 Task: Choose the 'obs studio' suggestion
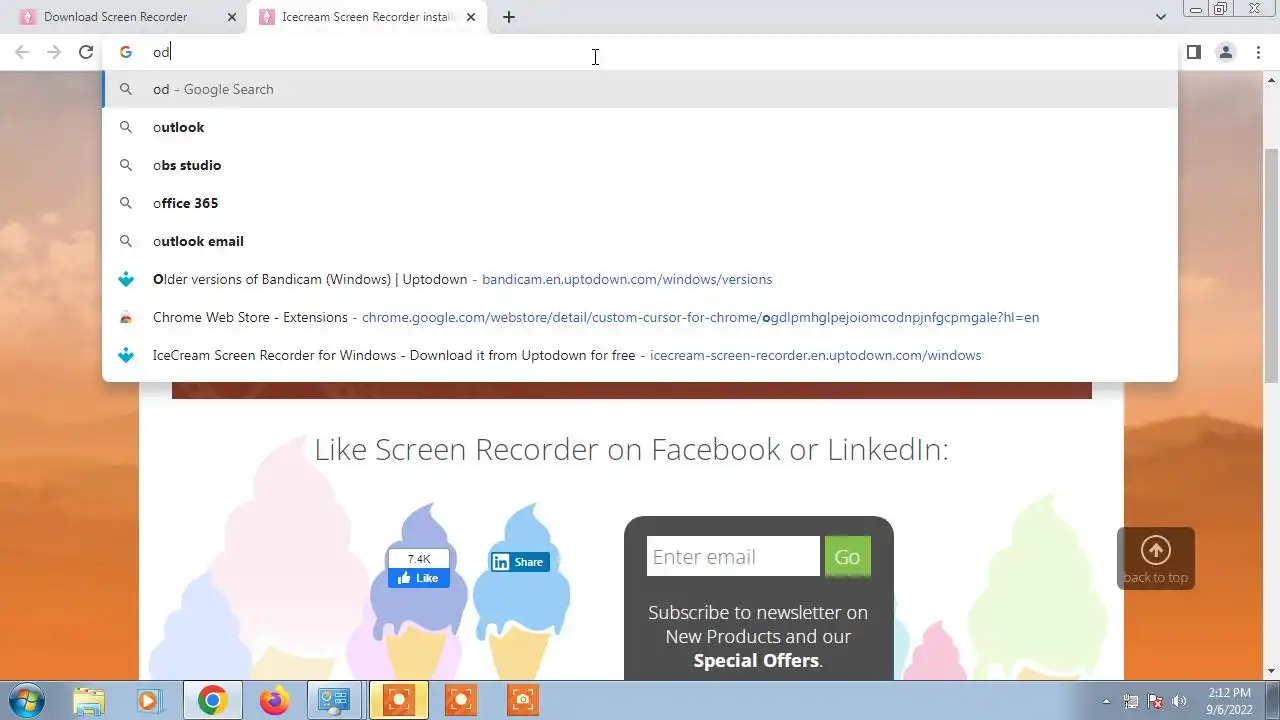pyautogui.click(x=640, y=165)
